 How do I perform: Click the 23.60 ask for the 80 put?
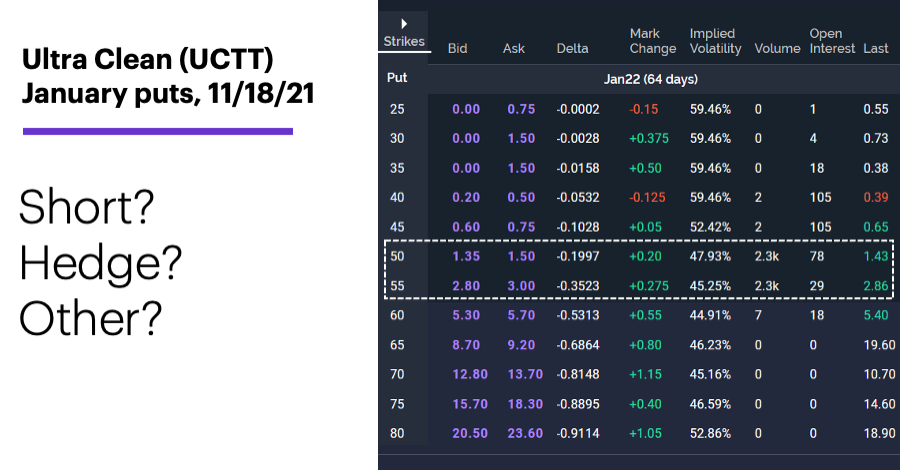(x=525, y=433)
